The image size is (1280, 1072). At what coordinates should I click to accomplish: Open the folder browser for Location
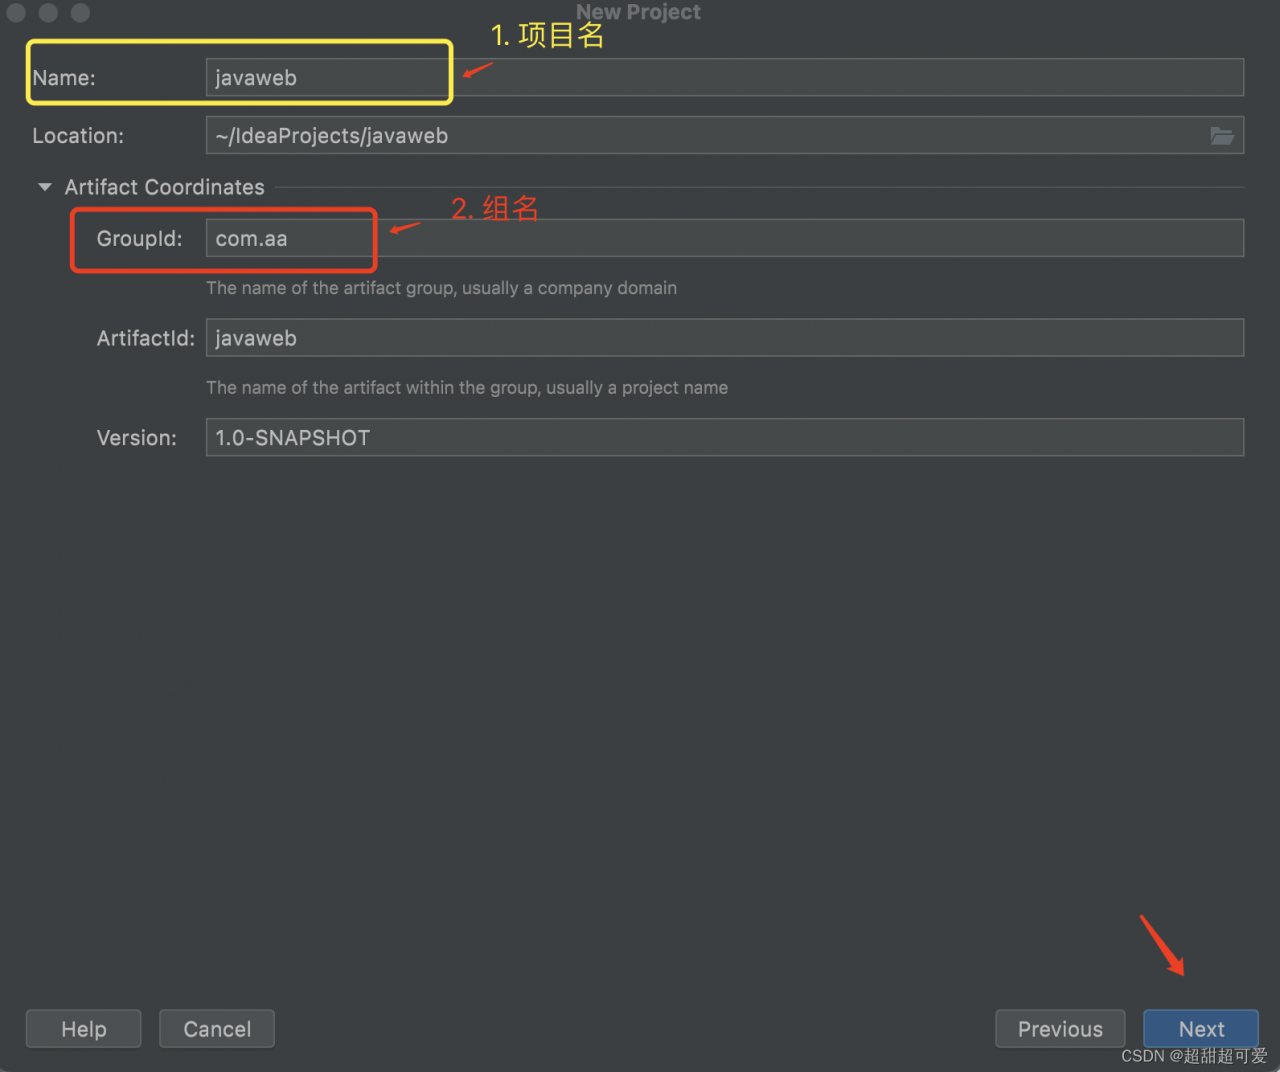(1221, 136)
